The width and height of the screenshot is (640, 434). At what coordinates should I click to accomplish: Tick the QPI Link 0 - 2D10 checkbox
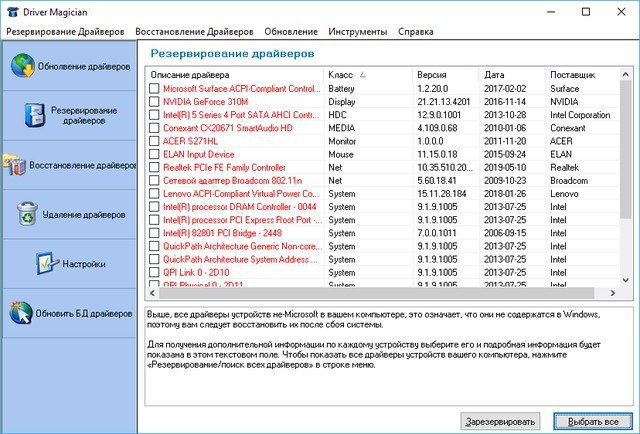pyautogui.click(x=154, y=272)
